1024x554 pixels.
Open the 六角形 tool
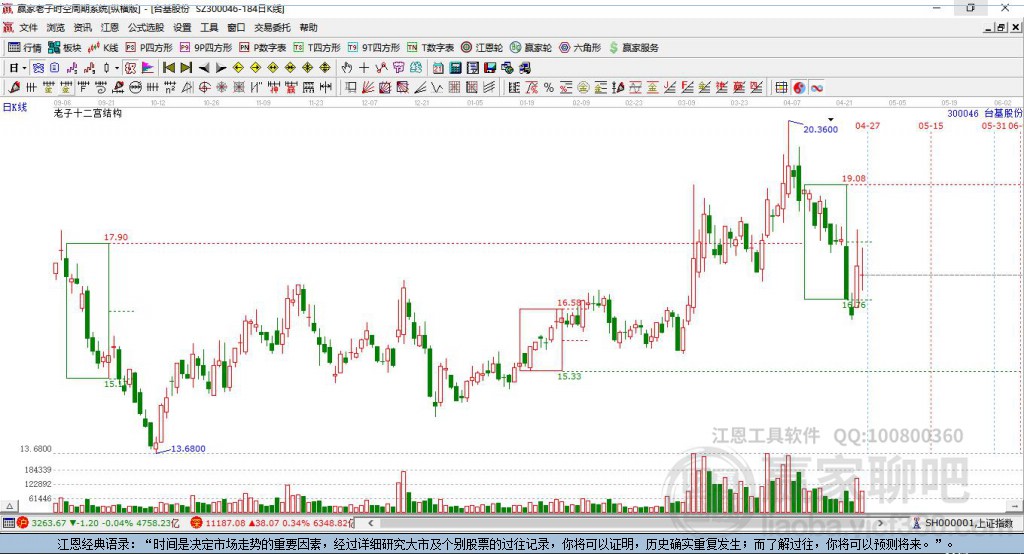[580, 48]
